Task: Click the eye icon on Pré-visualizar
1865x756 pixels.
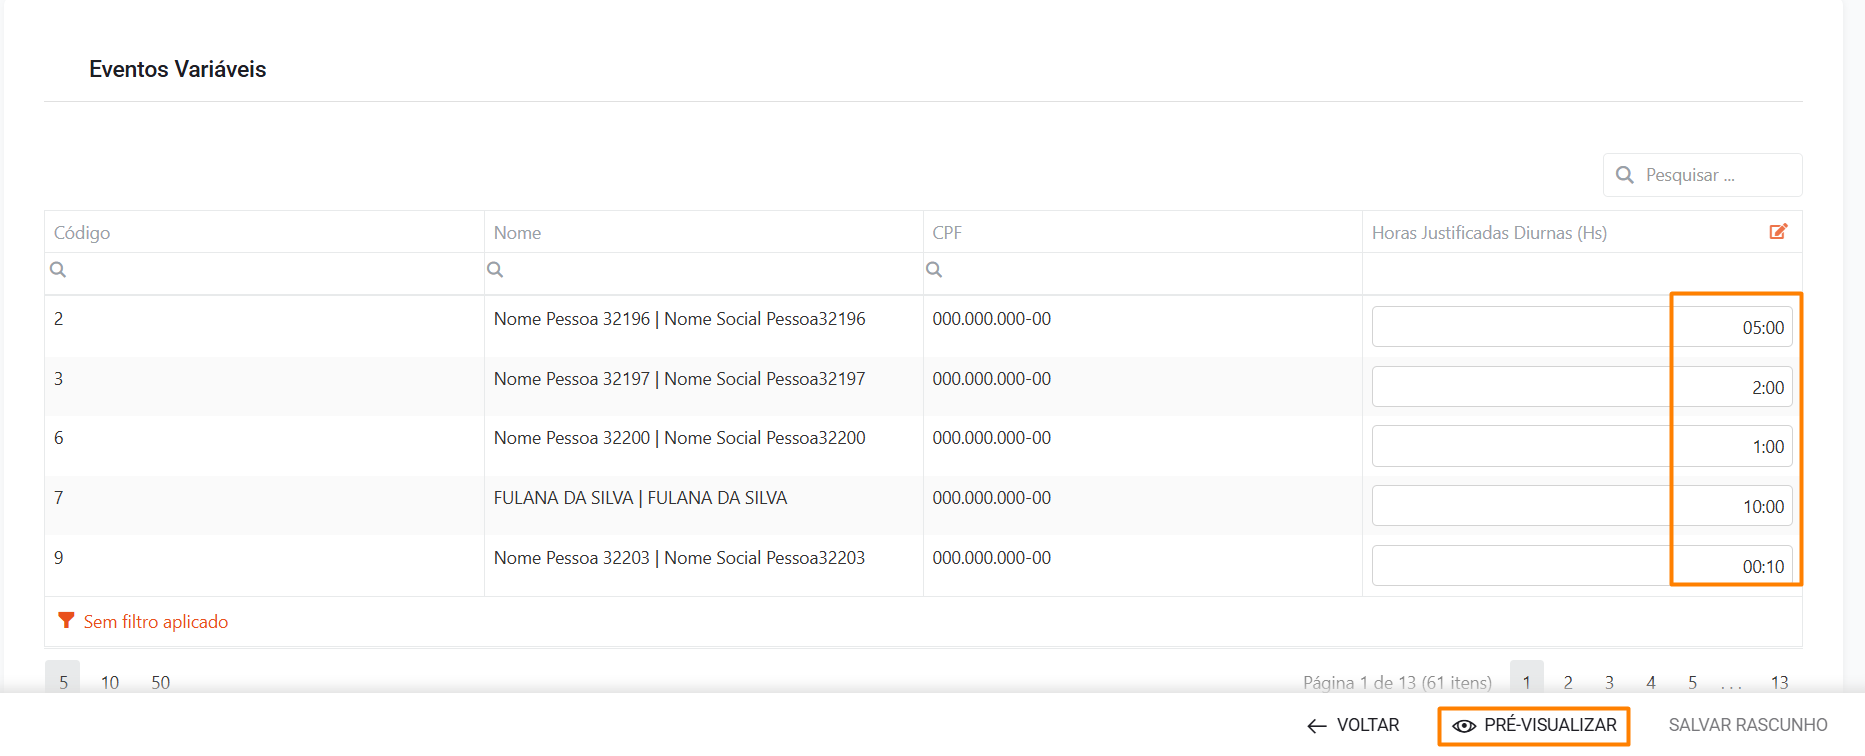Action: (1464, 726)
